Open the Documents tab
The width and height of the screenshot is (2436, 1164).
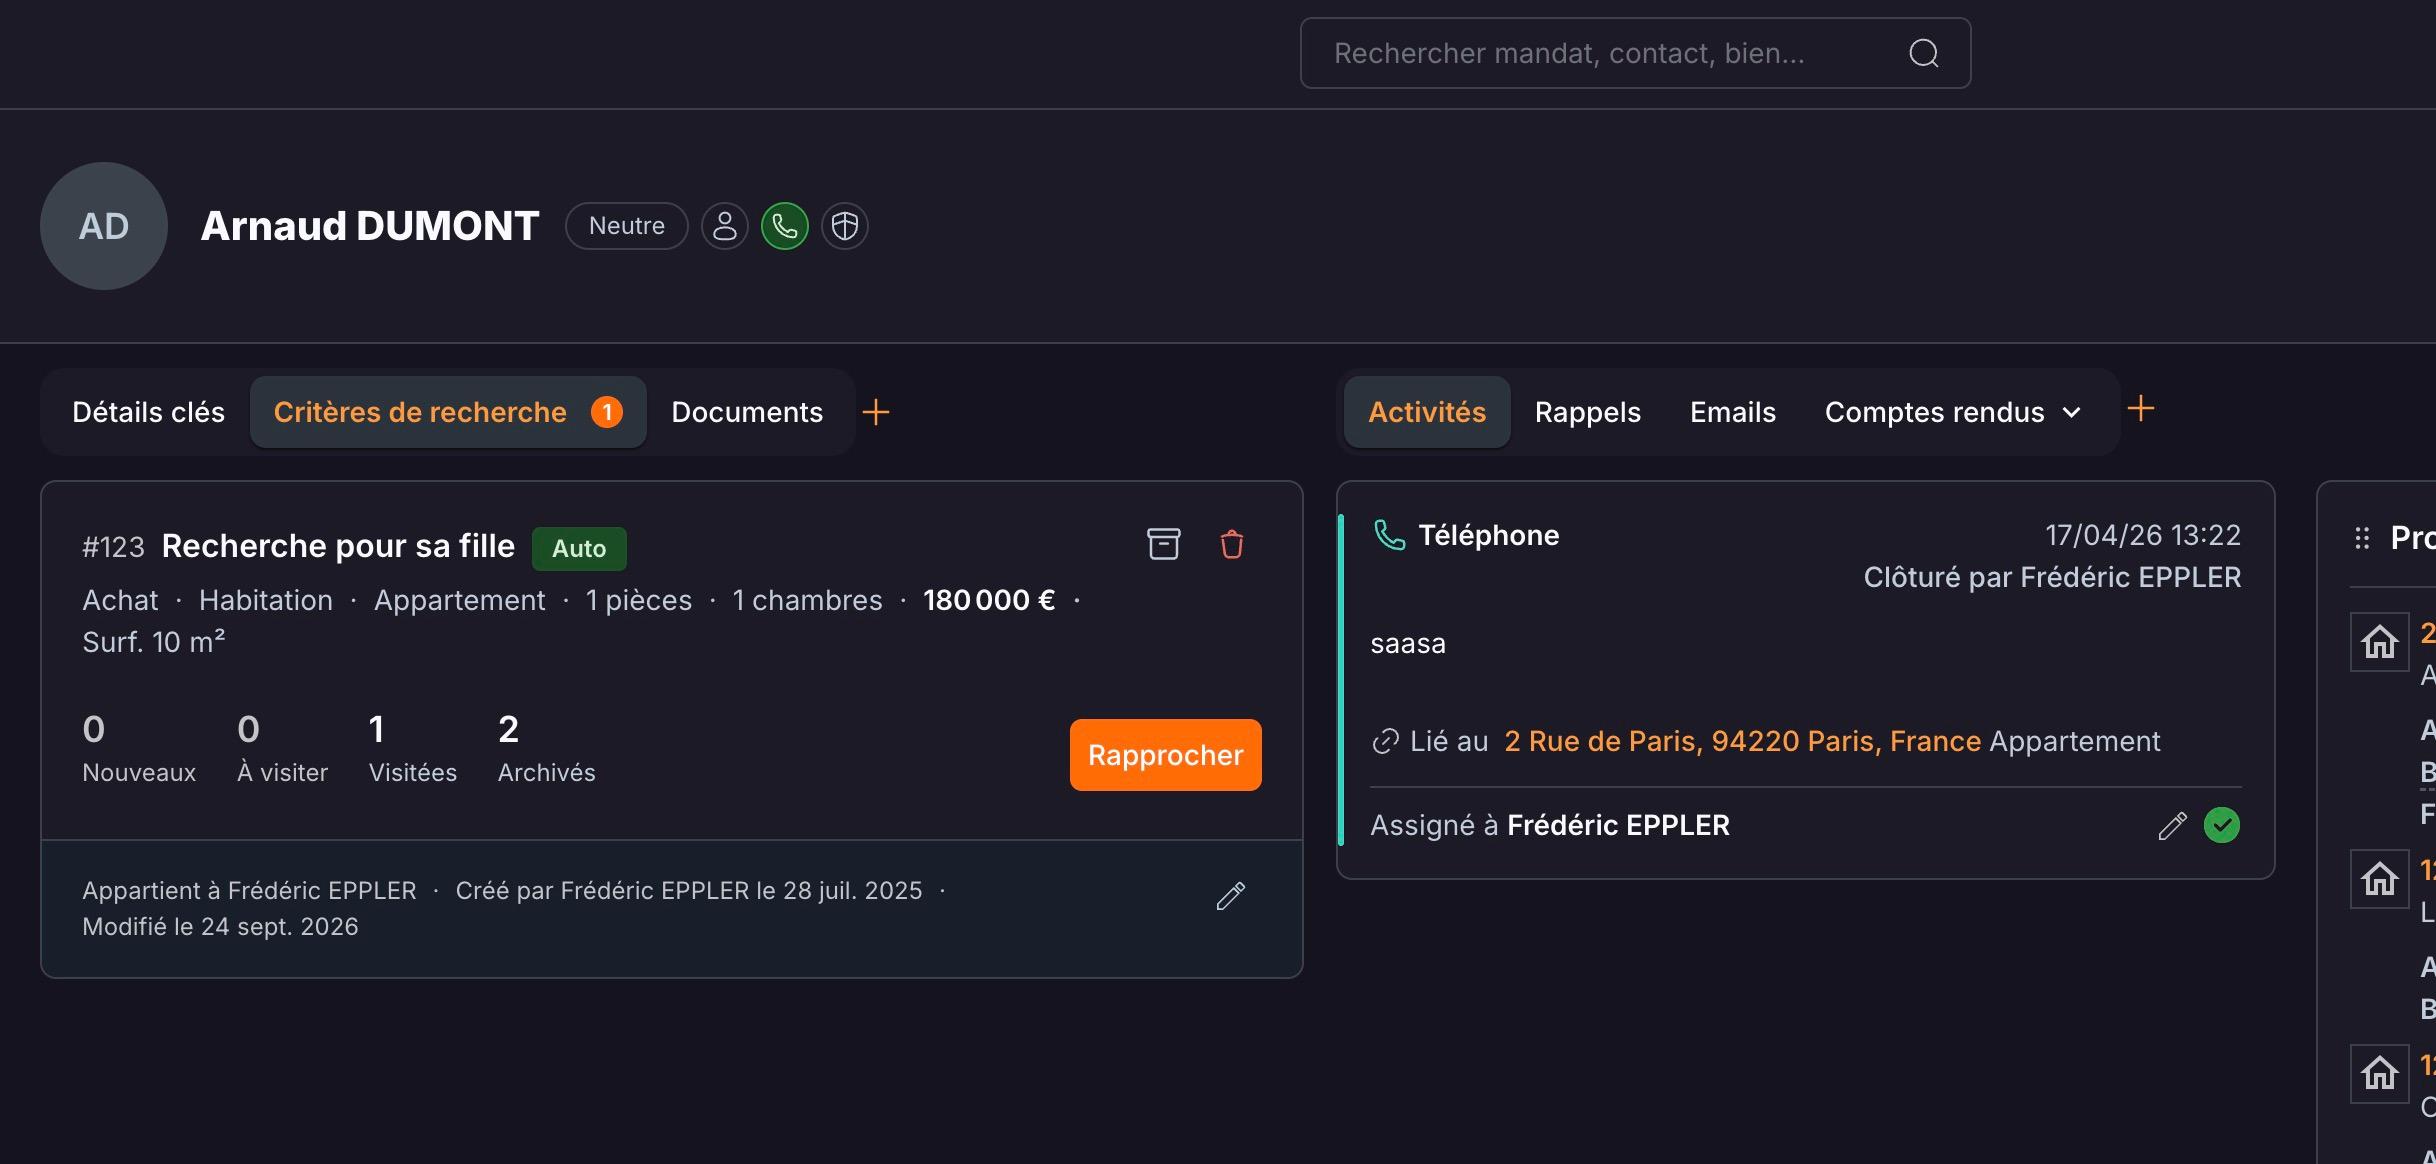pos(747,412)
